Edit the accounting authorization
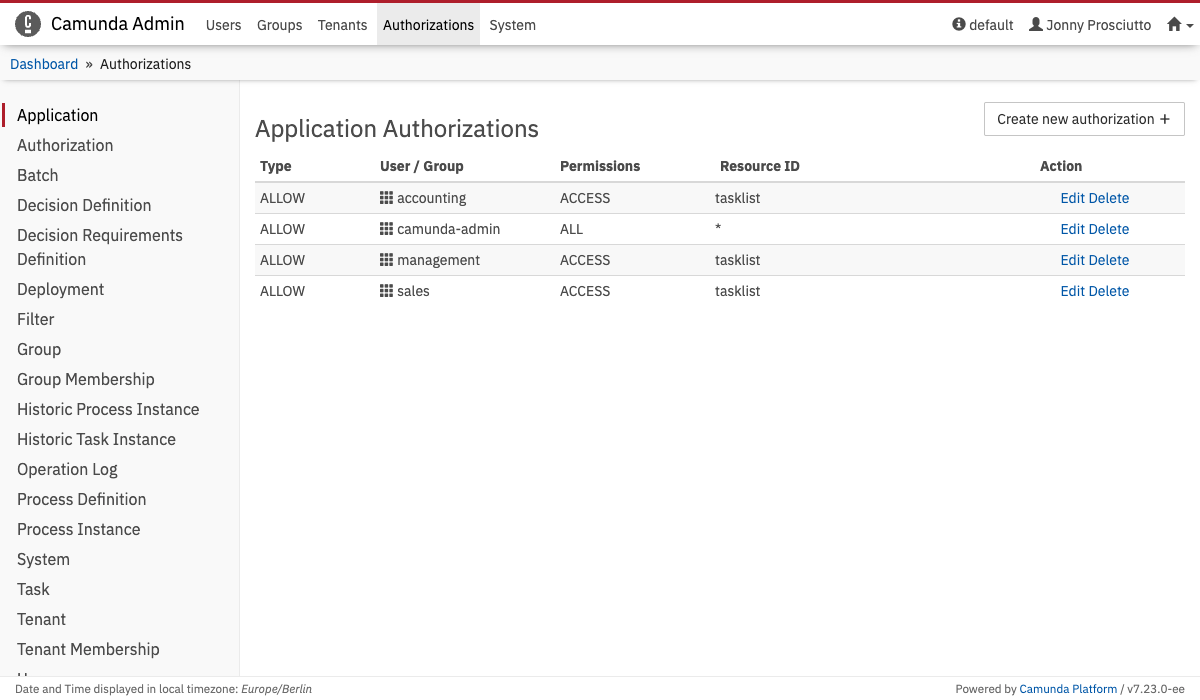This screenshot has width=1200, height=700. click(x=1072, y=198)
